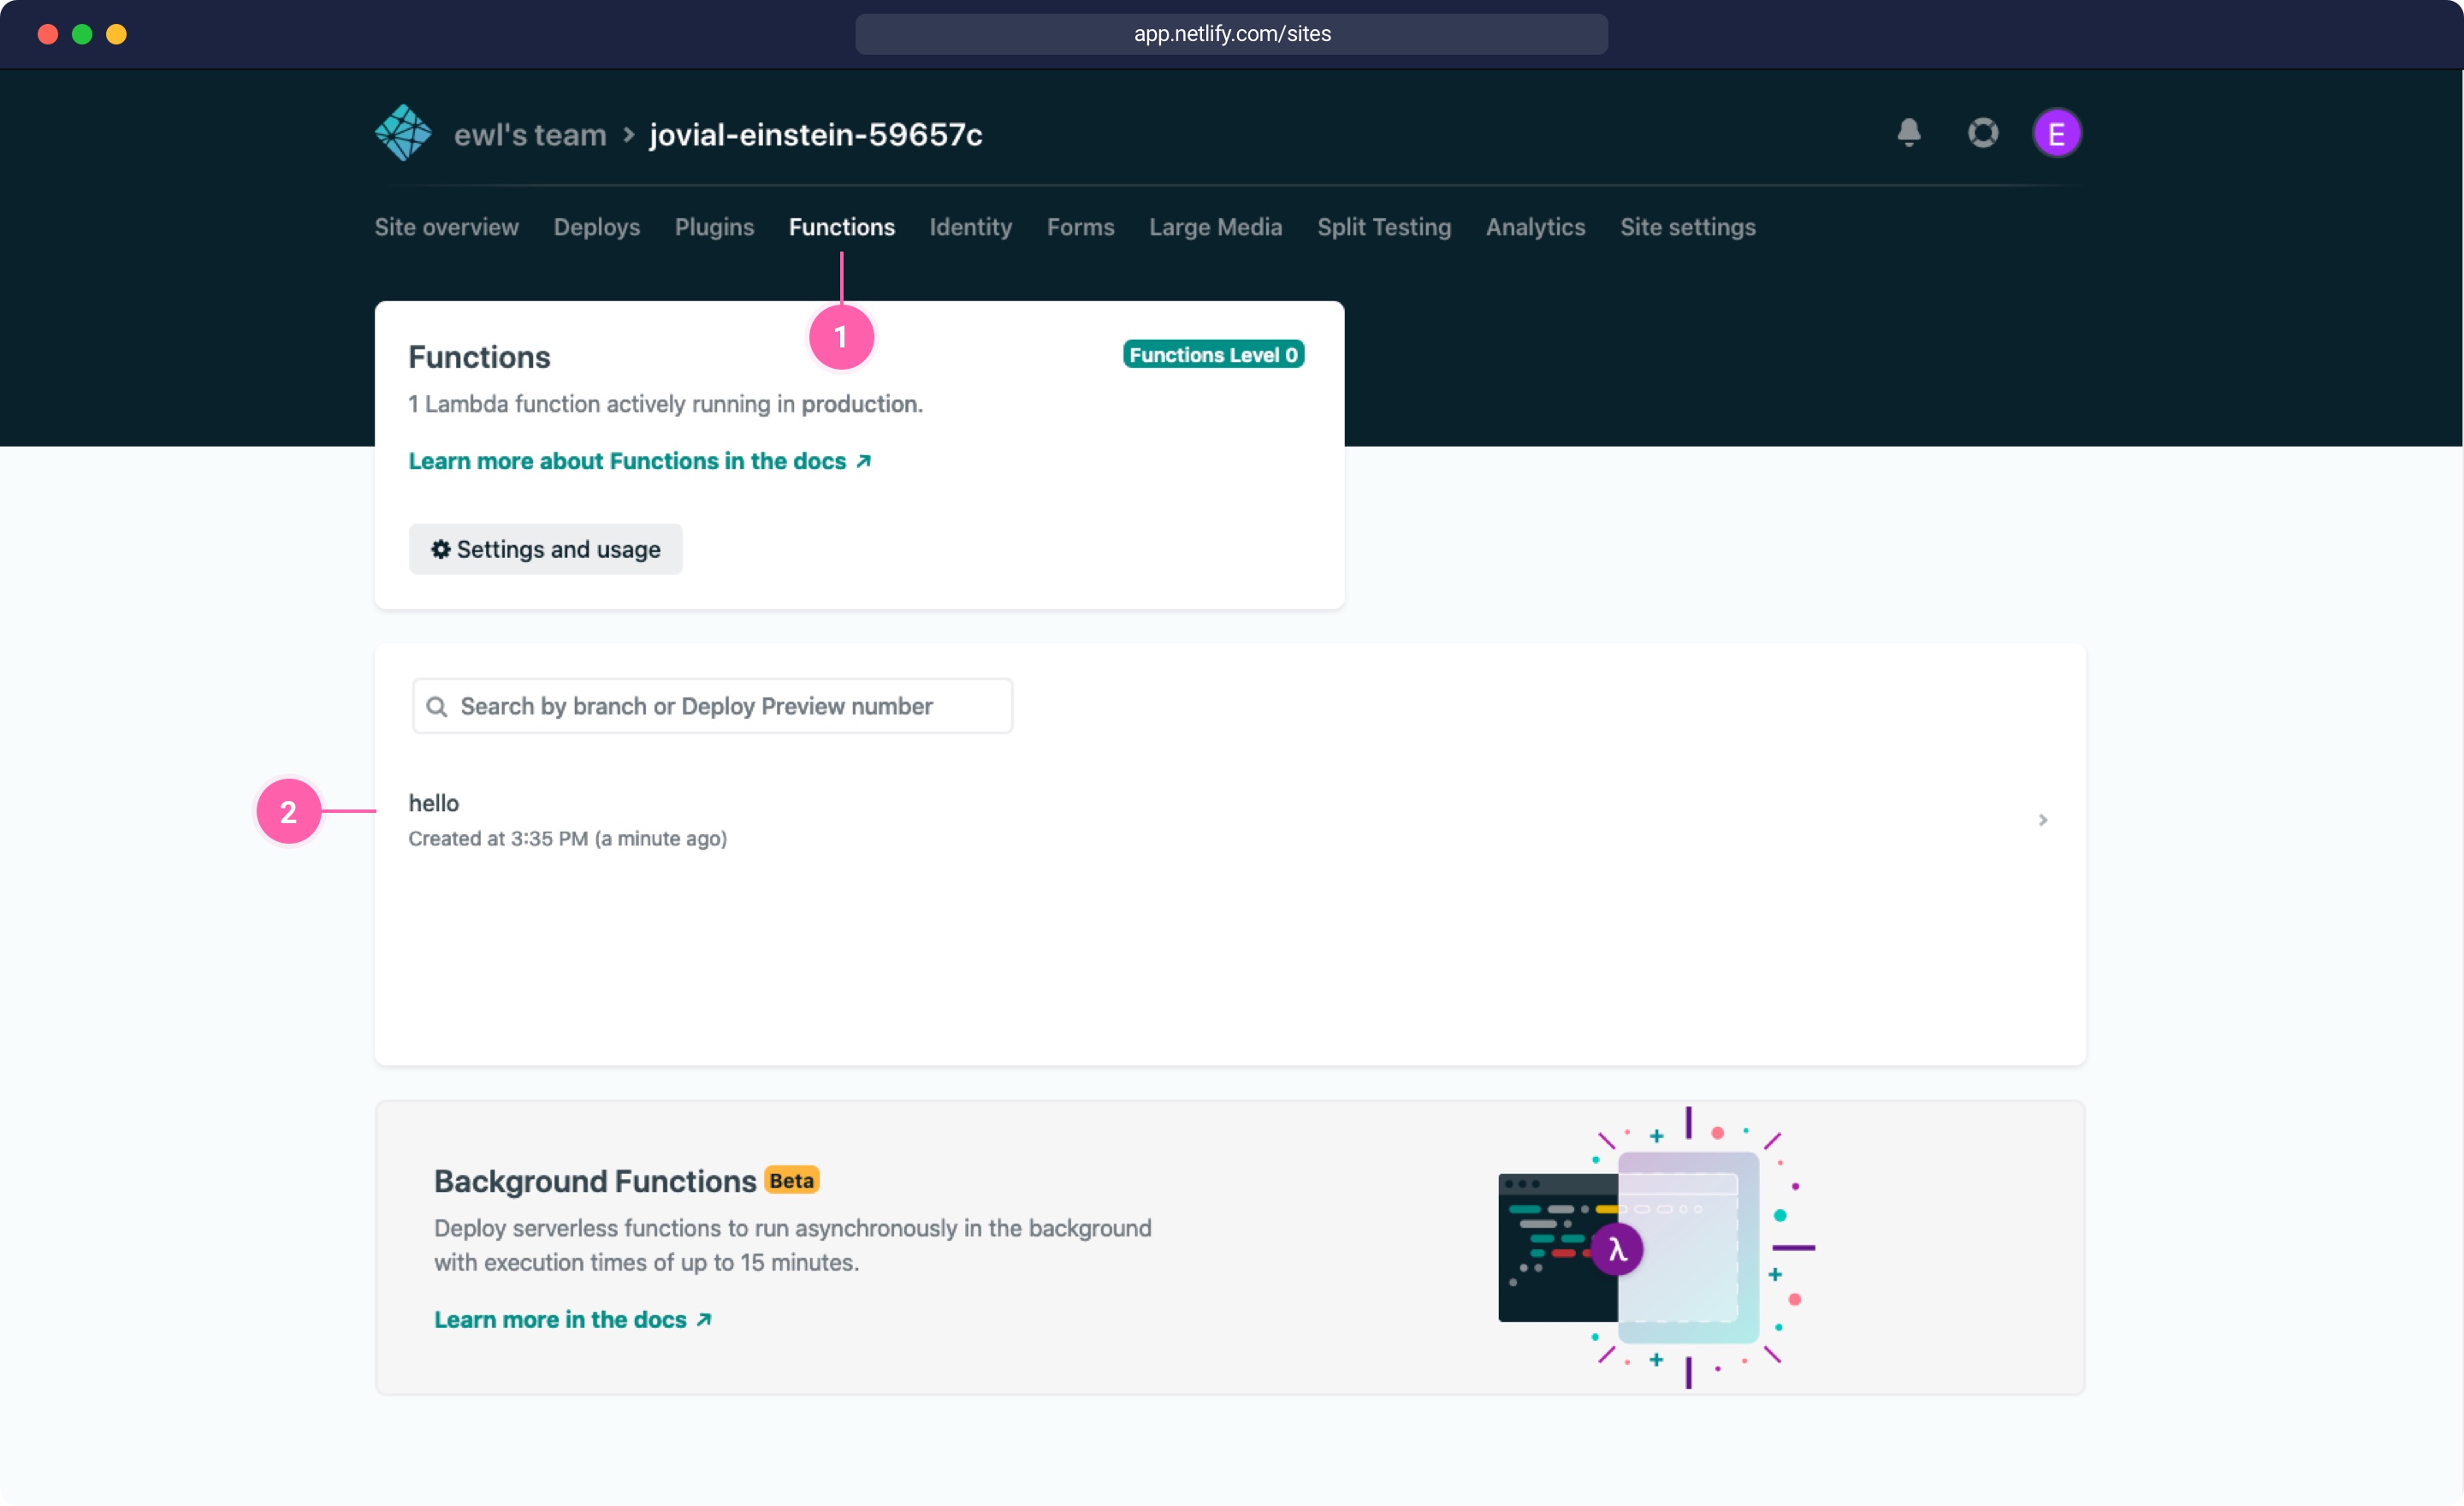Go to the Site overview tab

click(447, 227)
